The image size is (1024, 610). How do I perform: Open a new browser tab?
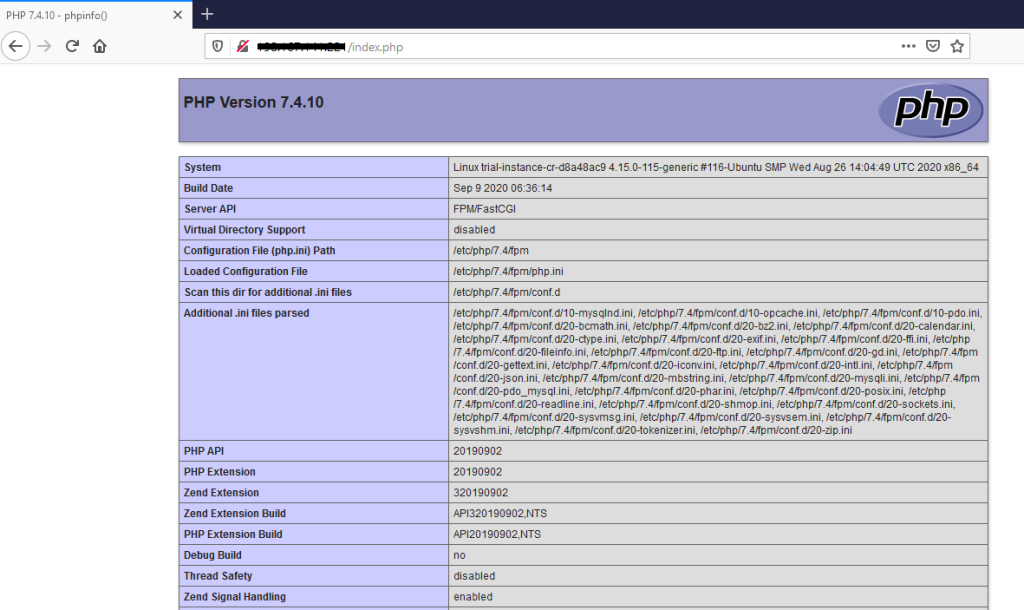tap(206, 15)
